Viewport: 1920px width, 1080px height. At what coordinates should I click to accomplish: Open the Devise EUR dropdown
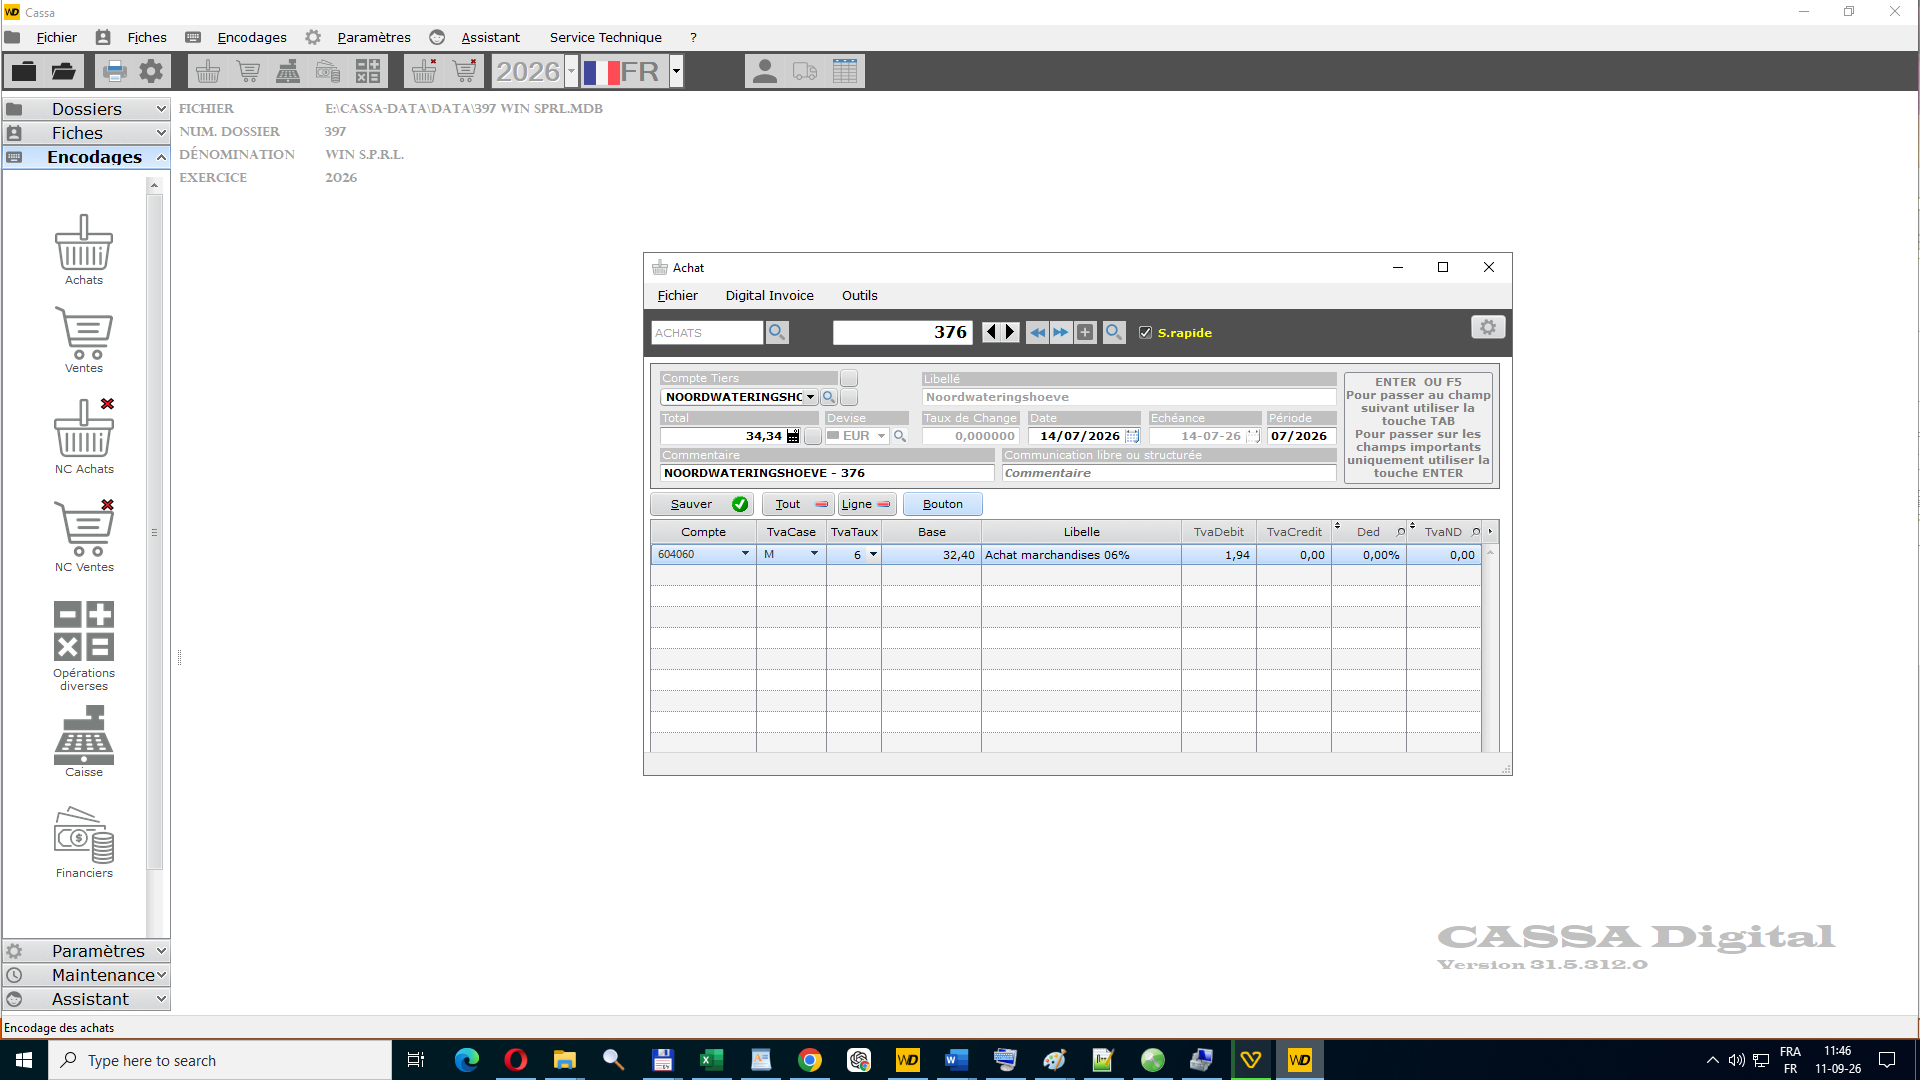[x=881, y=436]
